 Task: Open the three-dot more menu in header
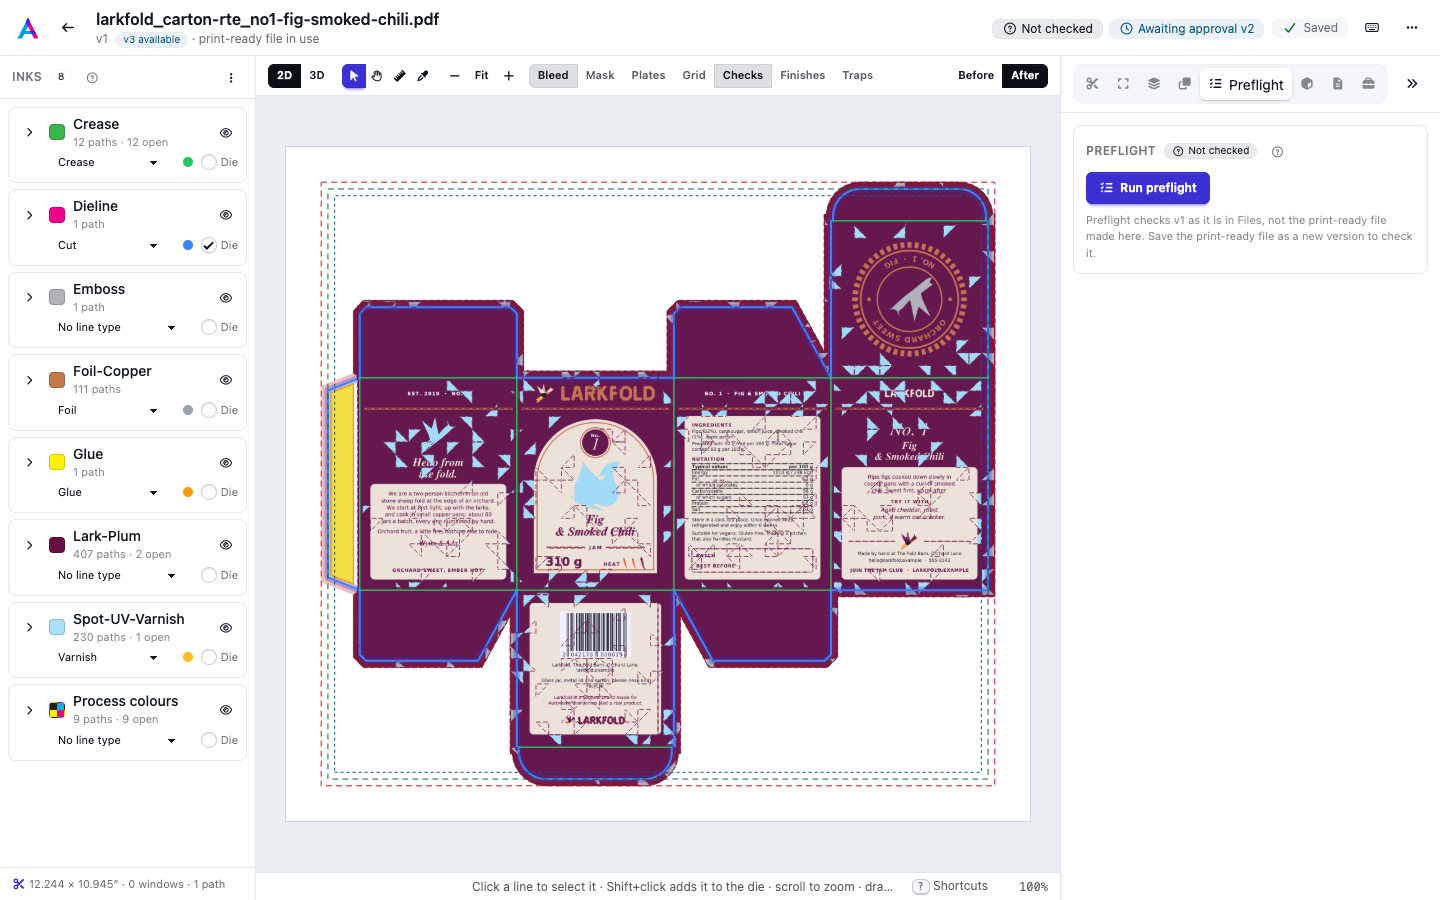(x=1412, y=28)
